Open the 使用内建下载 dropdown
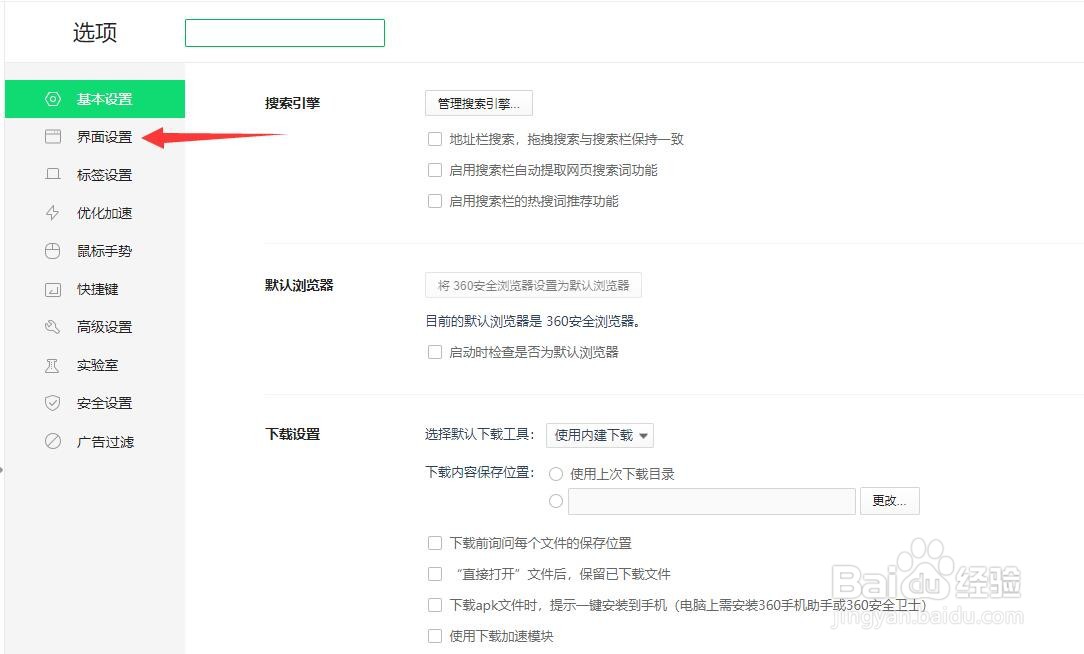1084x654 pixels. (600, 435)
